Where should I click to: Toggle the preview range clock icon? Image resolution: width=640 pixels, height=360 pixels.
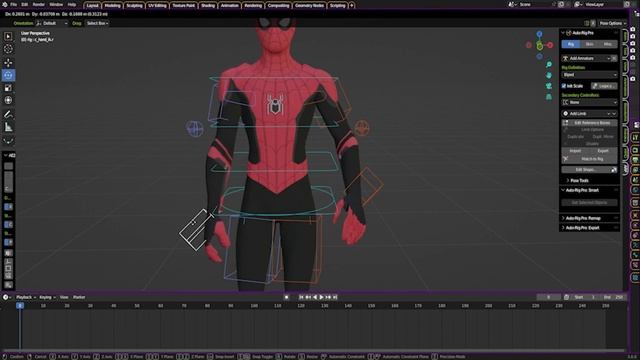point(567,297)
